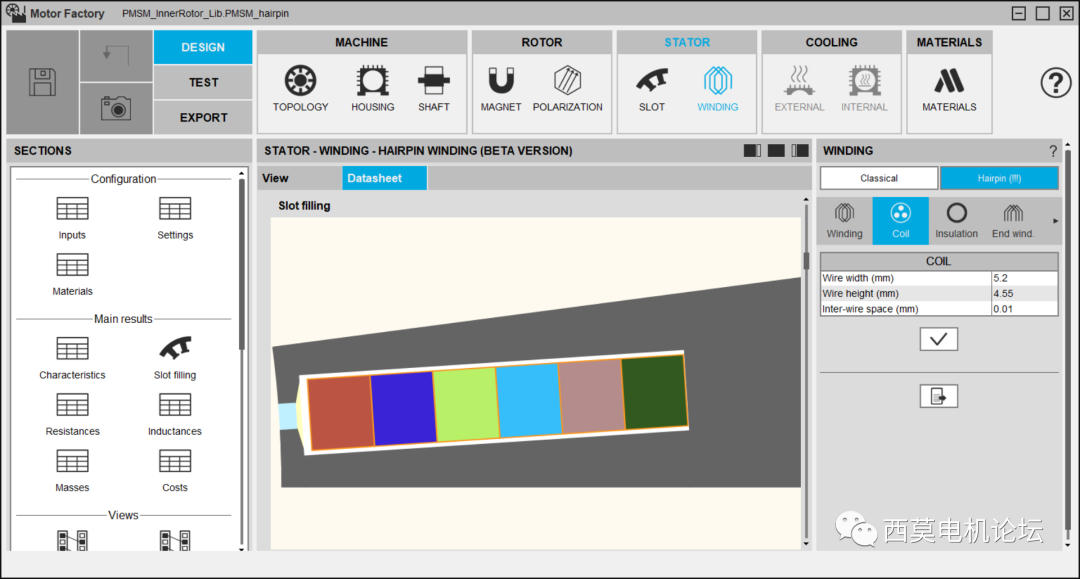Click the ROTOR group header
The width and height of the screenshot is (1080, 579).
pos(541,42)
